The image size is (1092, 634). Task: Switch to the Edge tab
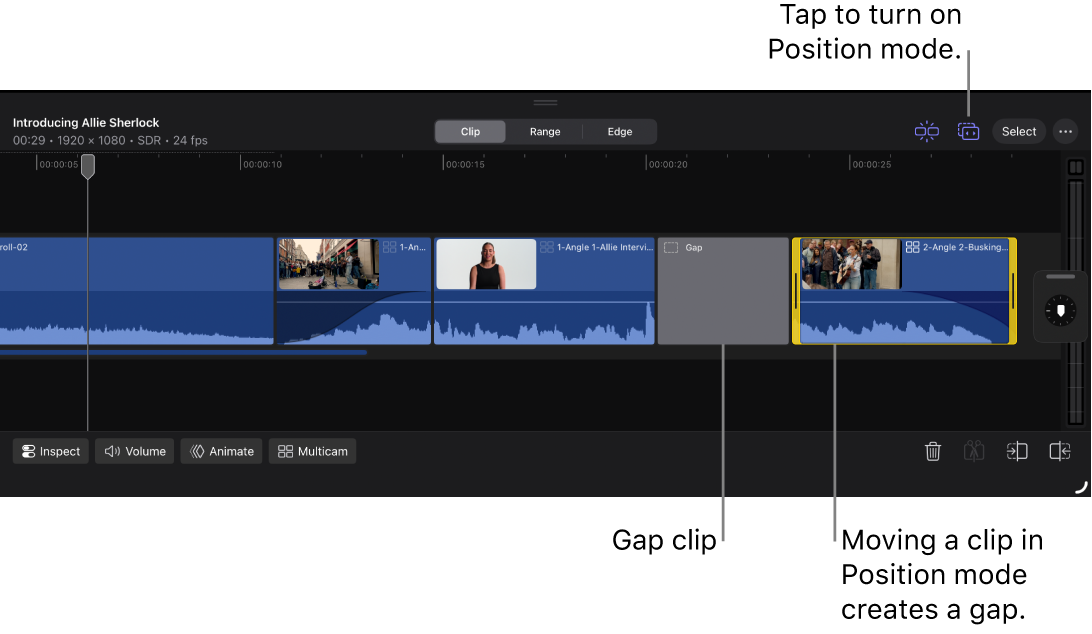pyautogui.click(x=619, y=131)
